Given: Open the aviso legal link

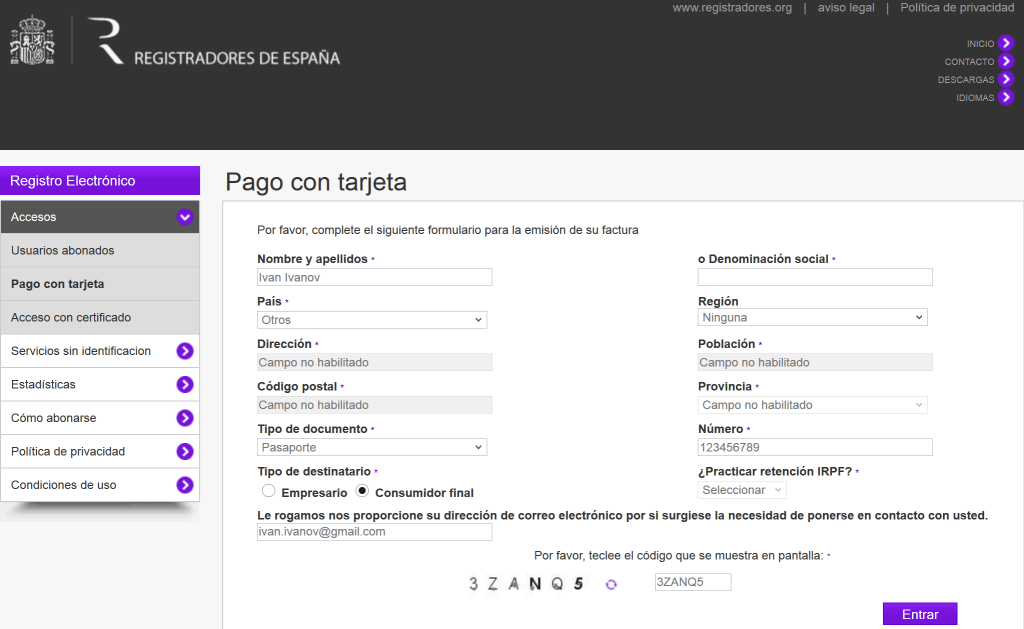Looking at the screenshot, I should click(846, 8).
